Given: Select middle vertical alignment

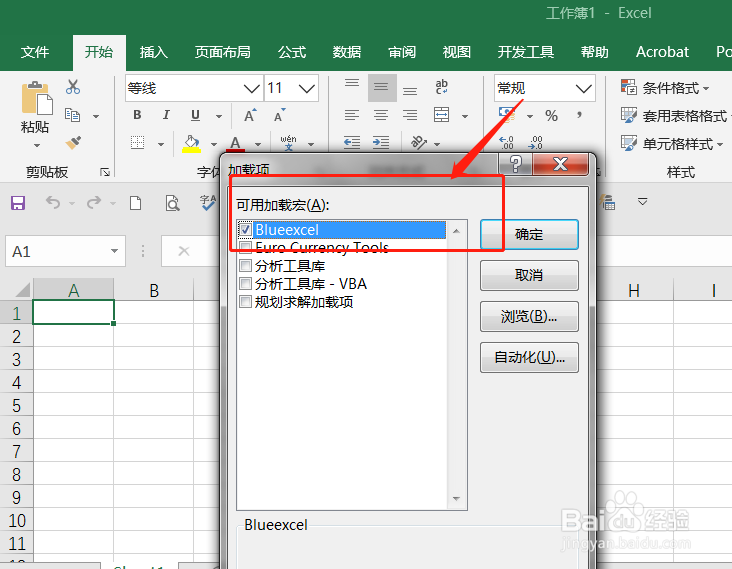Looking at the screenshot, I should tap(381, 87).
